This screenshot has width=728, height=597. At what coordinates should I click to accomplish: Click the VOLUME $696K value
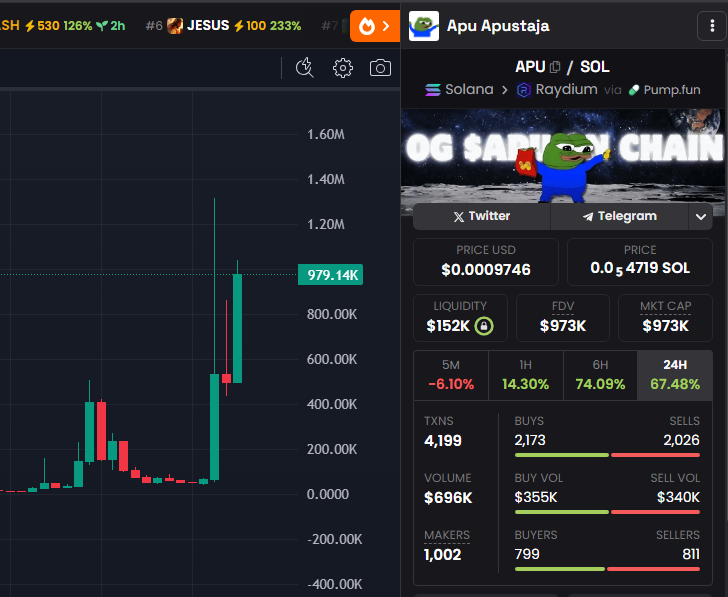448,498
